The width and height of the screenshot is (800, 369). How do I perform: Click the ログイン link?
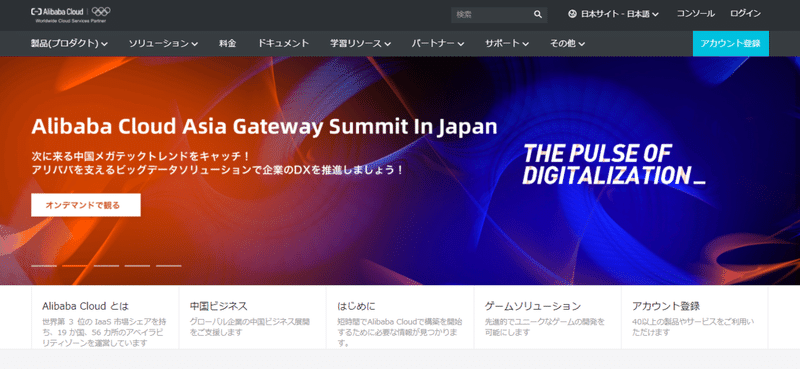(x=745, y=14)
